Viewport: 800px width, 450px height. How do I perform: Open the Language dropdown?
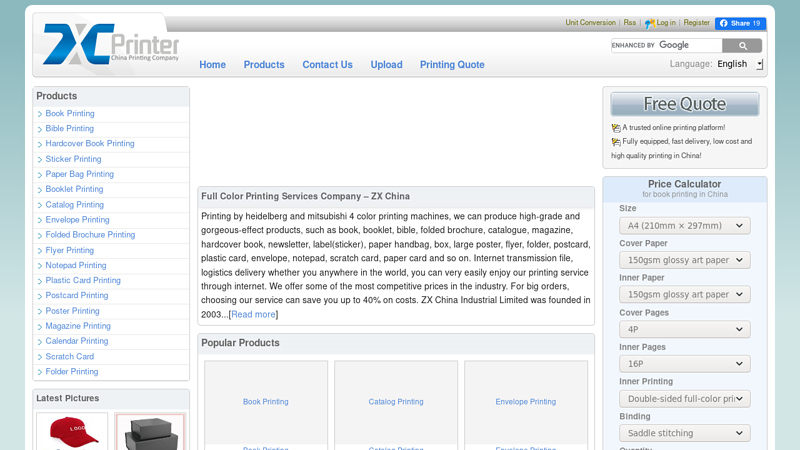739,64
